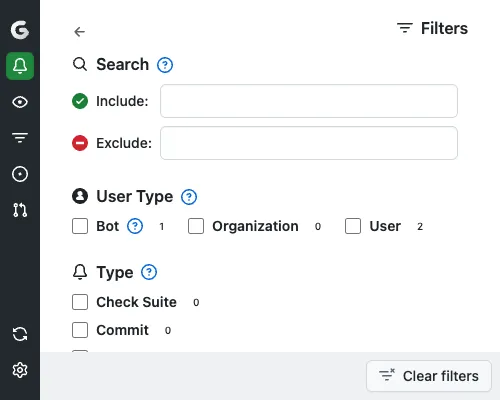
Task: Go back using the left arrow
Action: pos(79,32)
